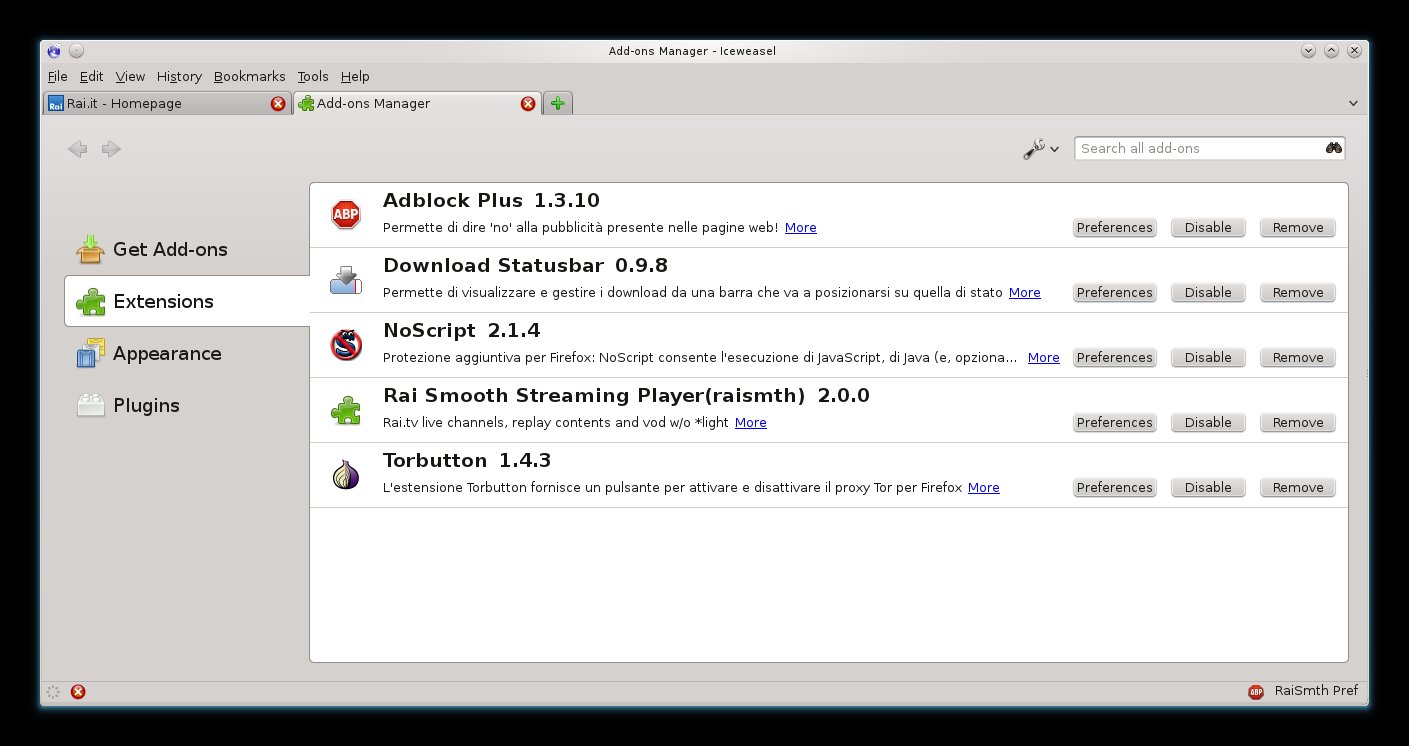1409x746 pixels.
Task: Remove the Rai Smooth Streaming Player
Action: coord(1298,423)
